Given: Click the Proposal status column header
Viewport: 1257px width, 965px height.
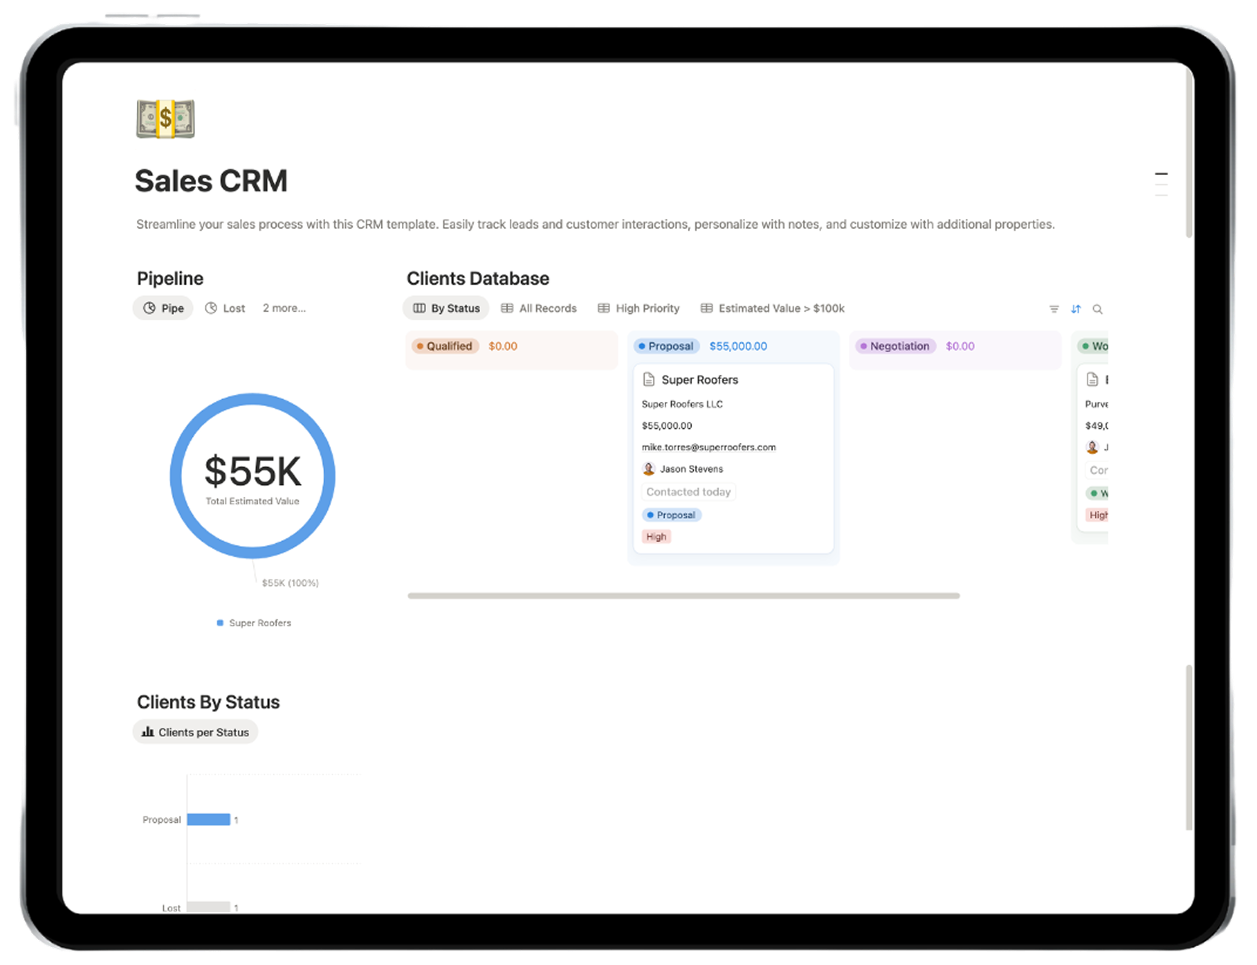Looking at the screenshot, I should pyautogui.click(x=667, y=346).
